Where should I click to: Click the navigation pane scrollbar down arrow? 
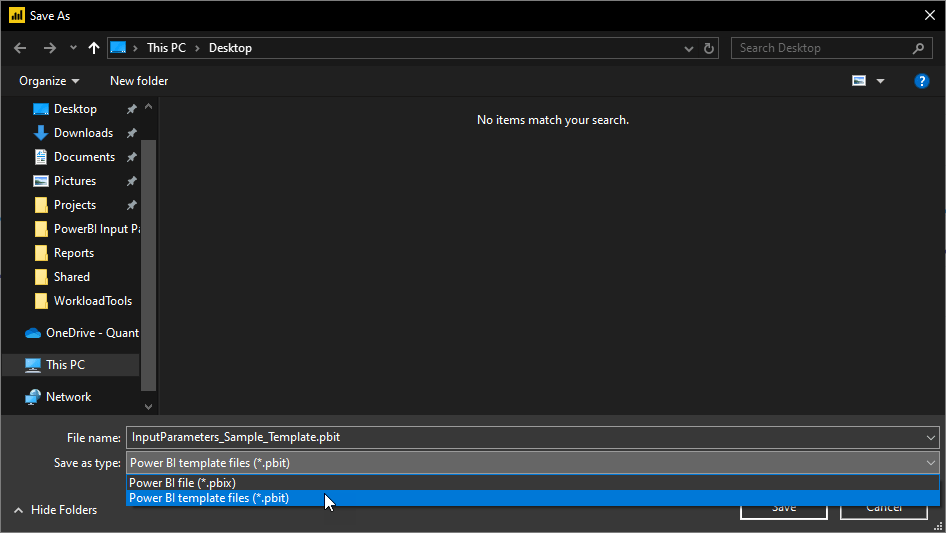[149, 406]
